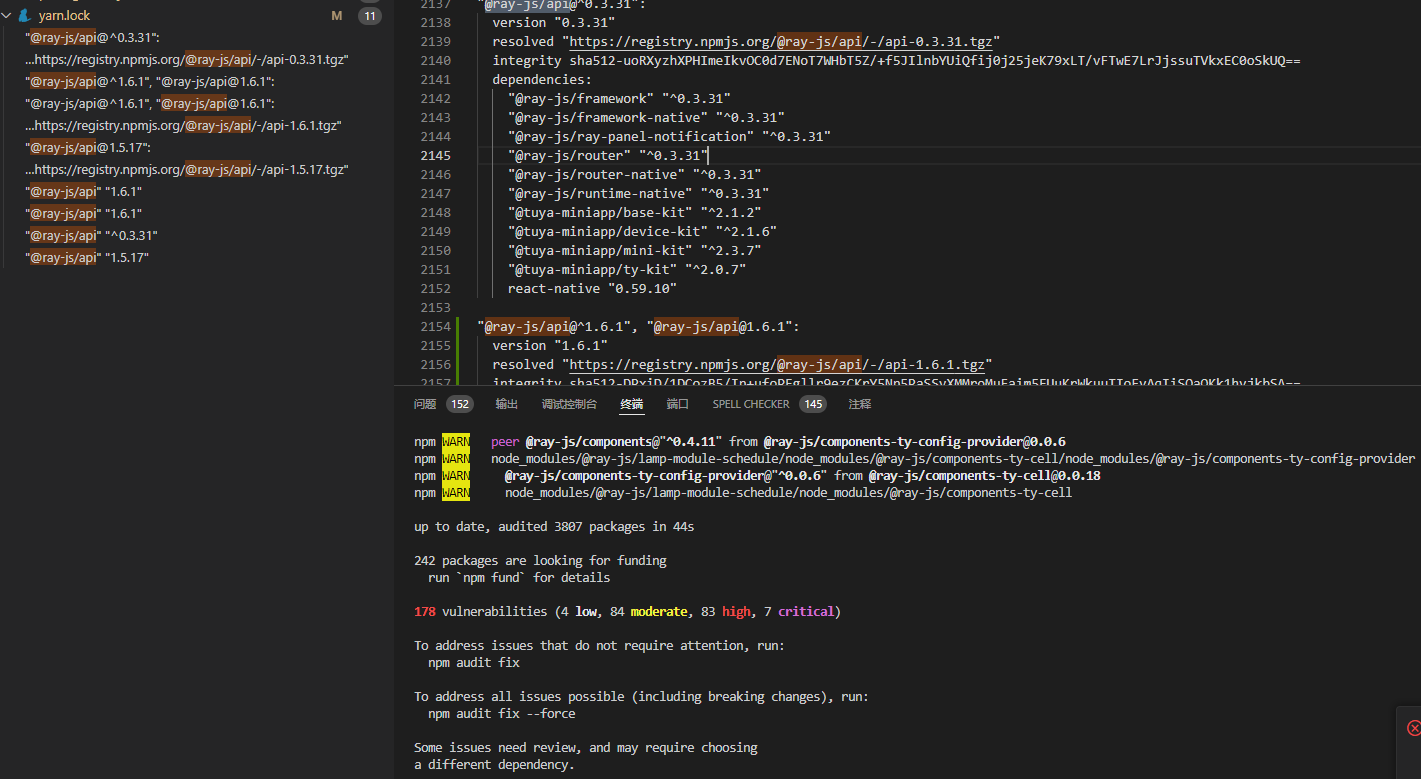
Task: Click 'Some issues need review' terminal line
Action: tap(586, 748)
